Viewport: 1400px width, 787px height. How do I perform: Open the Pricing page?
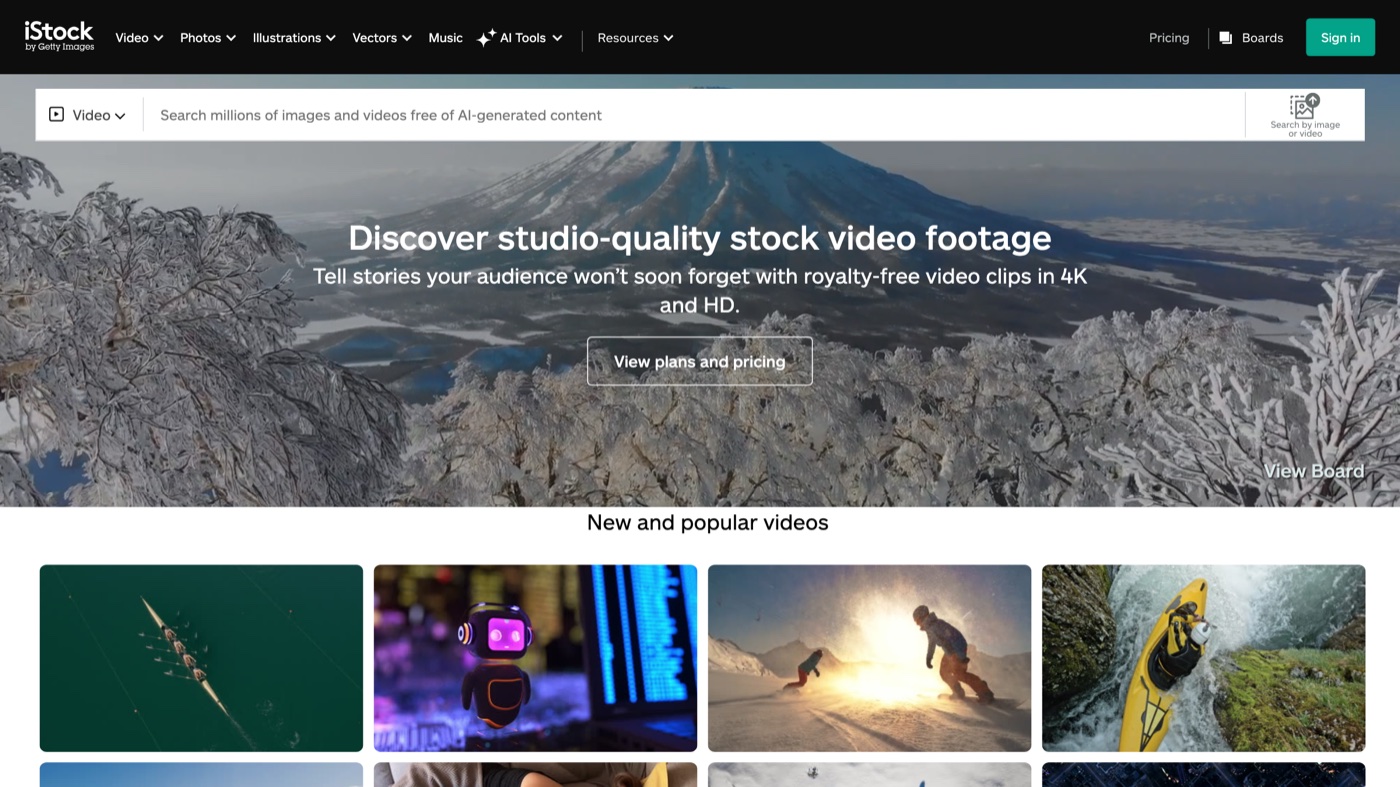(x=1169, y=38)
